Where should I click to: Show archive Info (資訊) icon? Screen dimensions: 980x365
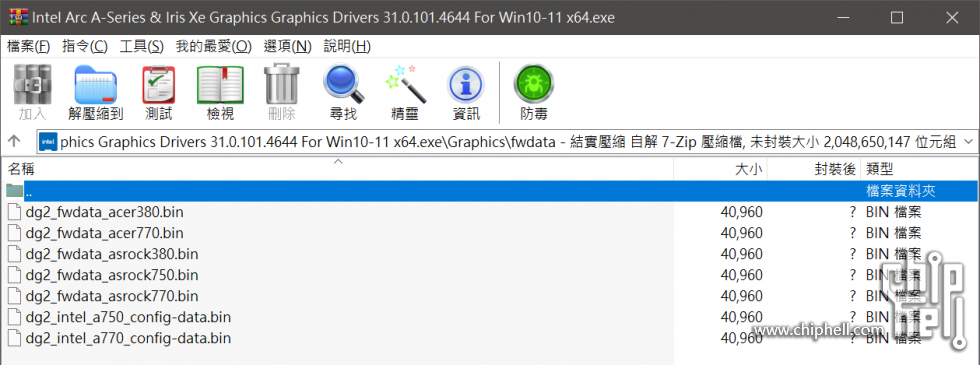tap(466, 84)
